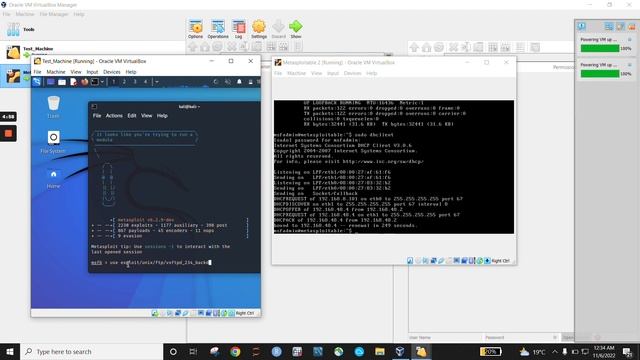Click the green Show arrow icon

click(296, 29)
